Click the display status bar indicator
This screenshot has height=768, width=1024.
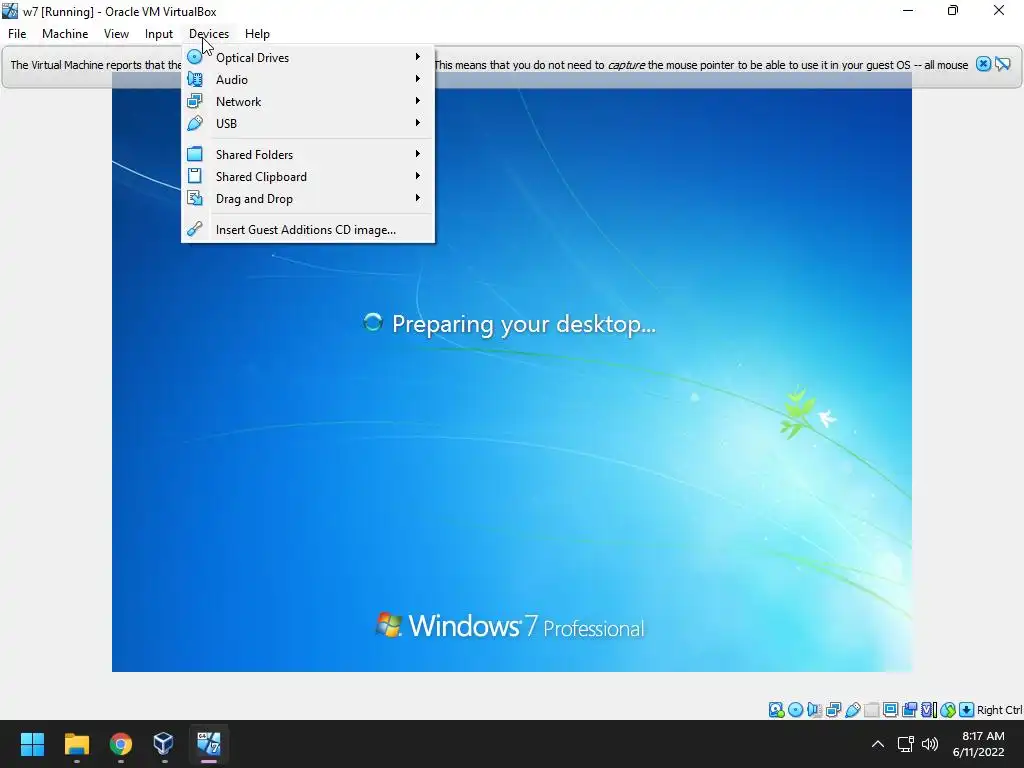point(890,710)
